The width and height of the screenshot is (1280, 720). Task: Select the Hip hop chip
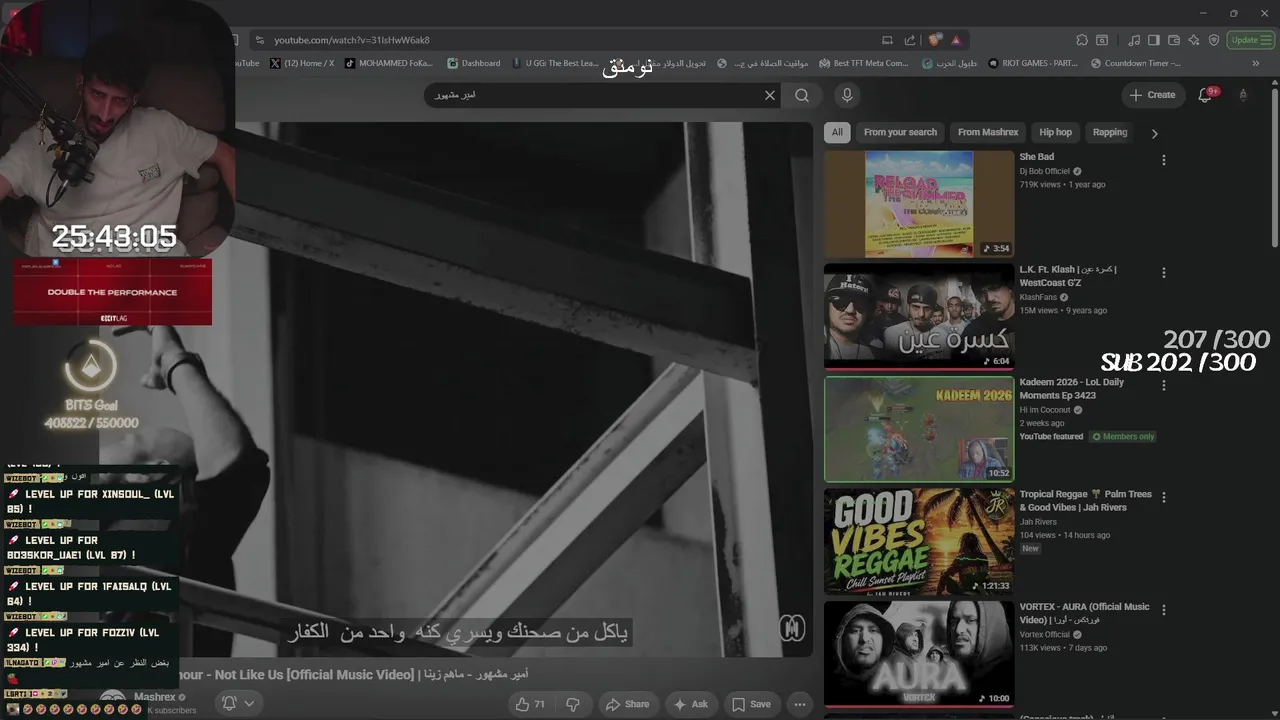1055,132
